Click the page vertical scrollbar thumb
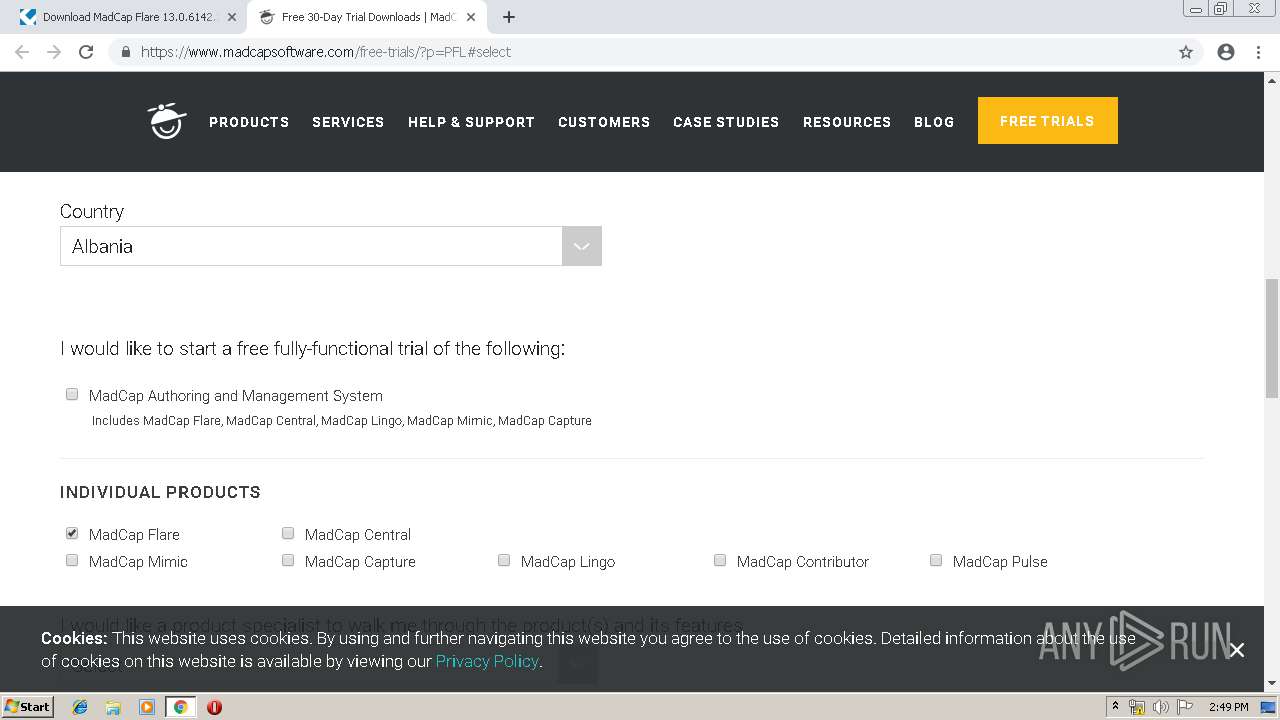 [1272, 338]
